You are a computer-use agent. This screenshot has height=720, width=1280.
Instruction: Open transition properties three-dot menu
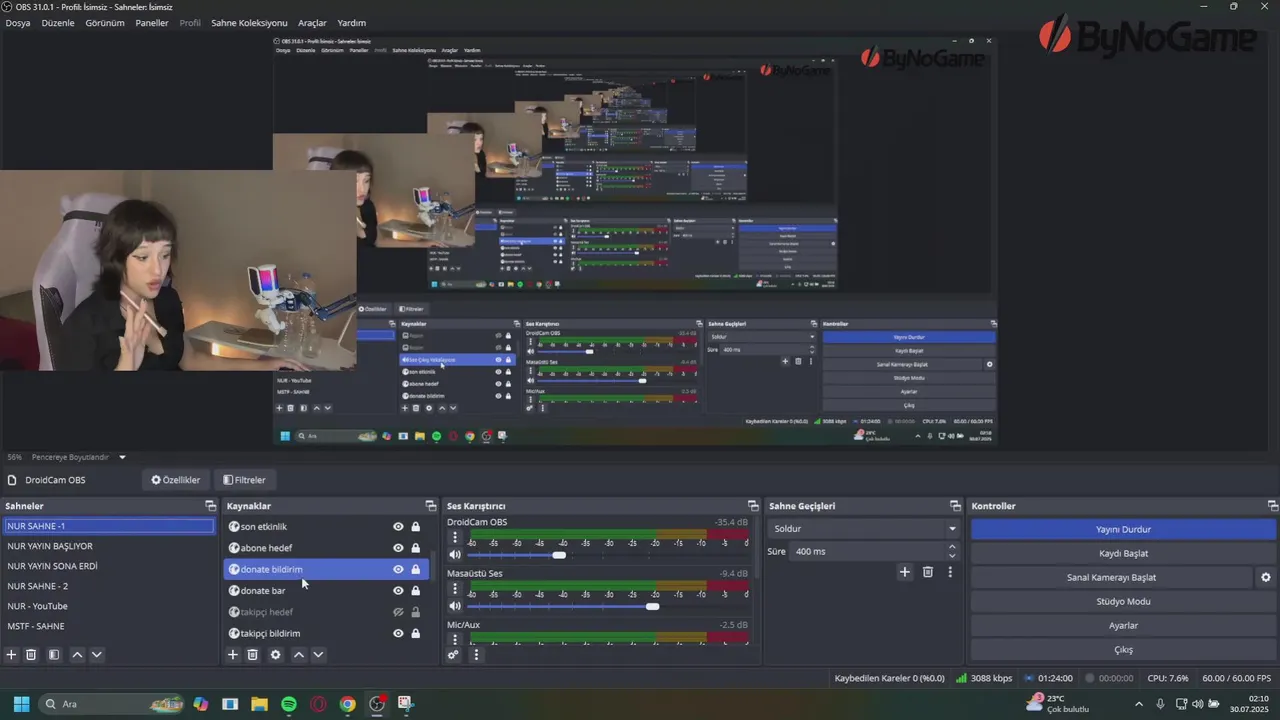[x=950, y=572]
